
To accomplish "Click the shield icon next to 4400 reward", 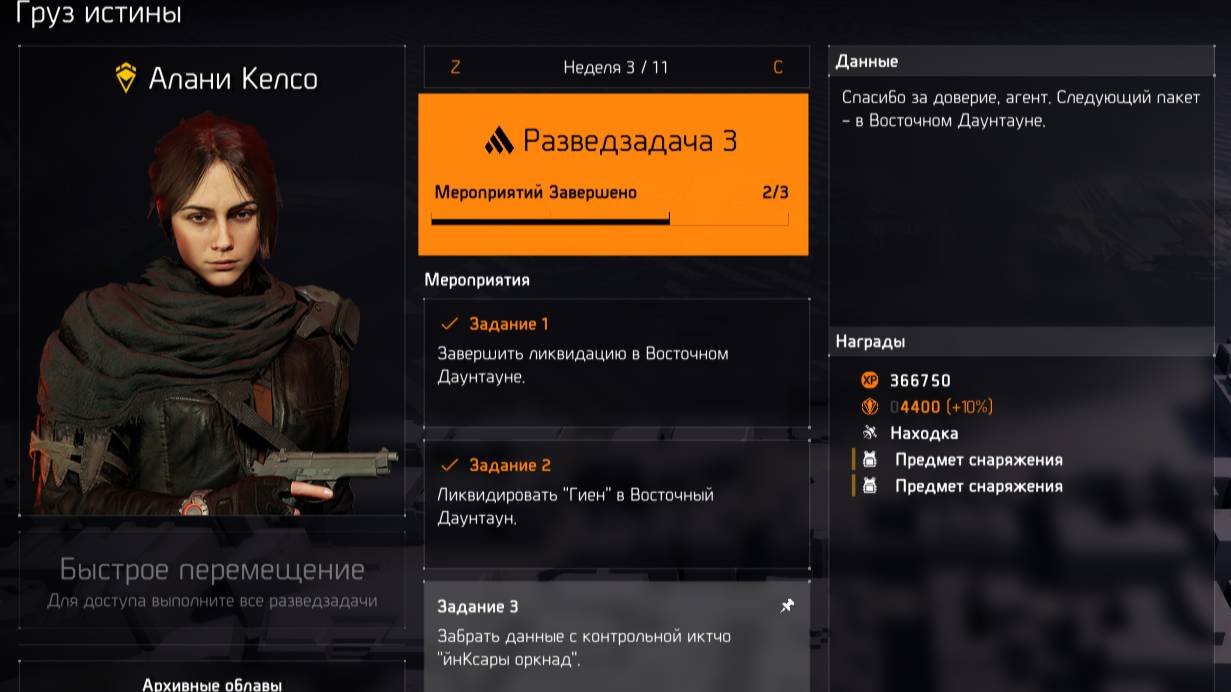I will [869, 407].
